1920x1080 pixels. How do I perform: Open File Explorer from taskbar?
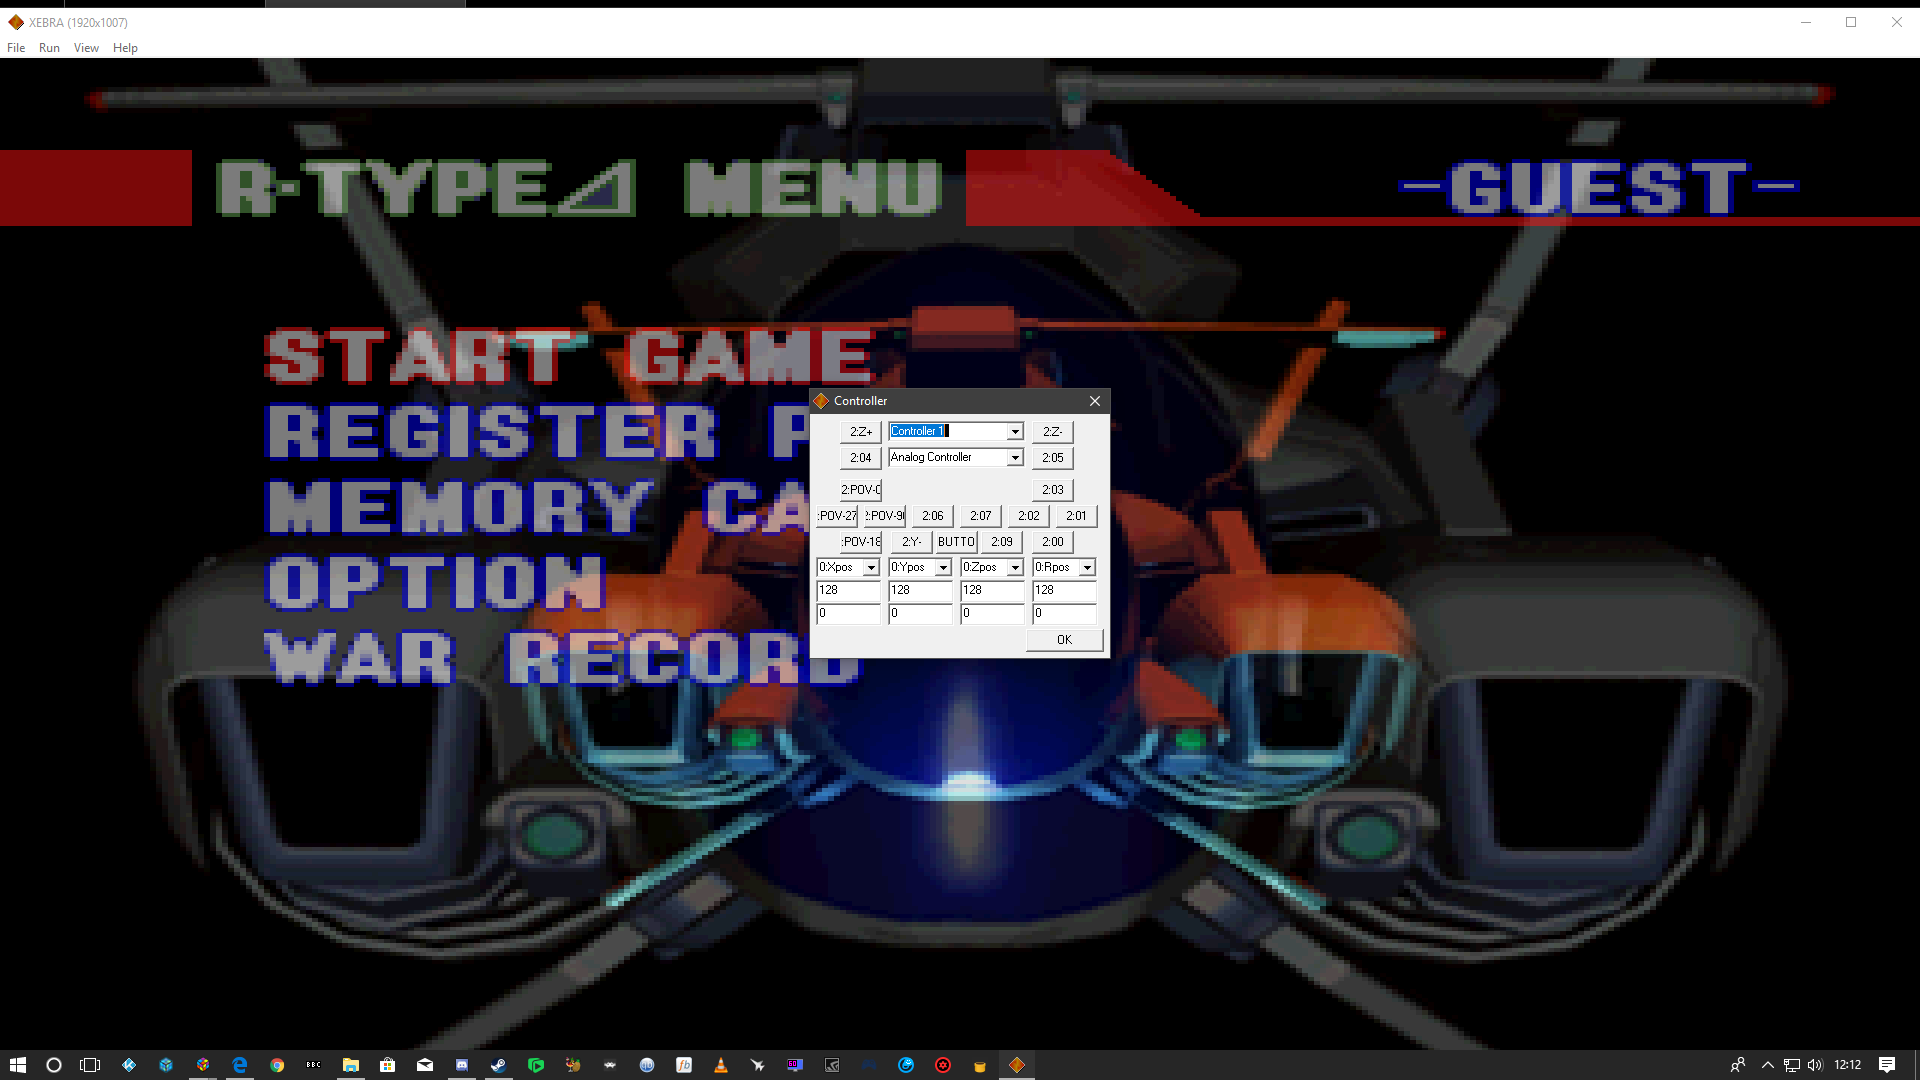[x=351, y=1065]
